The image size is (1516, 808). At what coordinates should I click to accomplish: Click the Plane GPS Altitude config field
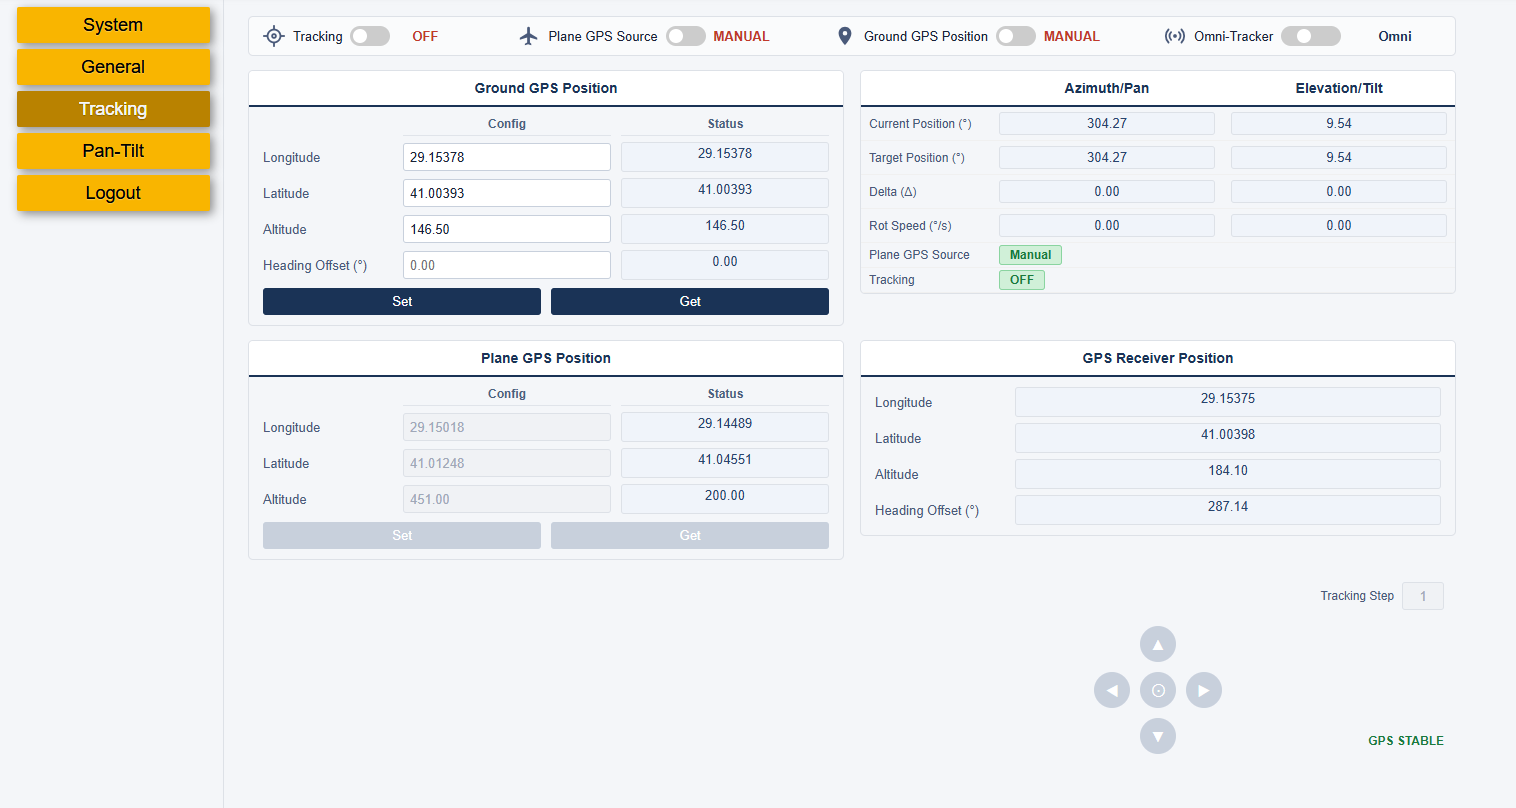507,499
